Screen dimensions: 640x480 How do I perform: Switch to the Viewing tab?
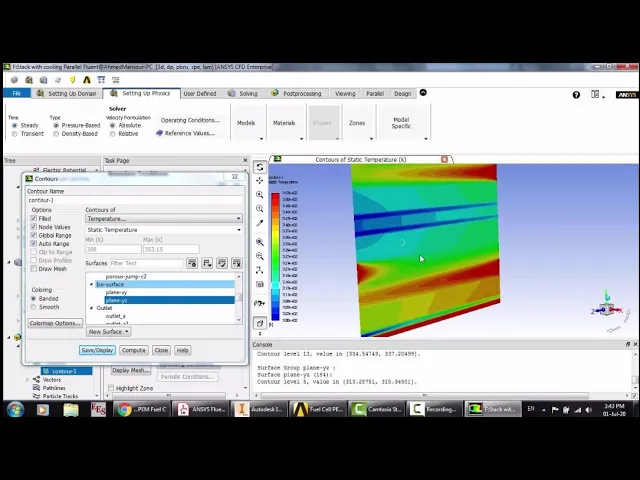point(345,93)
